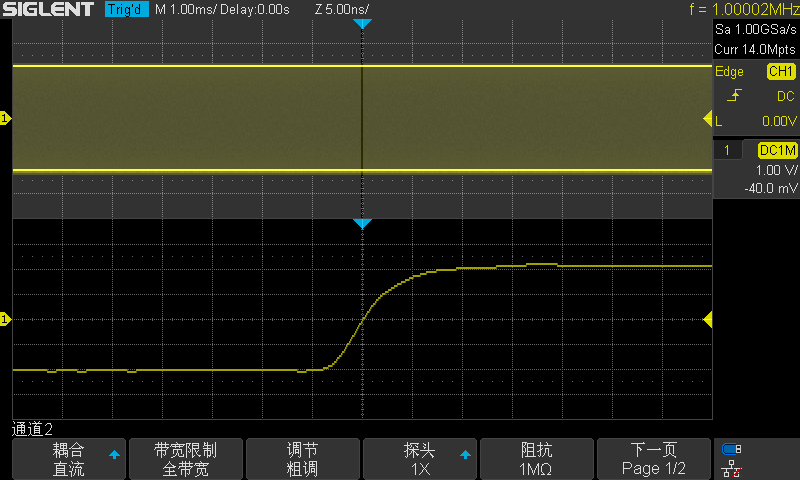Select the blue trigger position marker at top
This screenshot has height=480, width=800.
(x=362, y=22)
